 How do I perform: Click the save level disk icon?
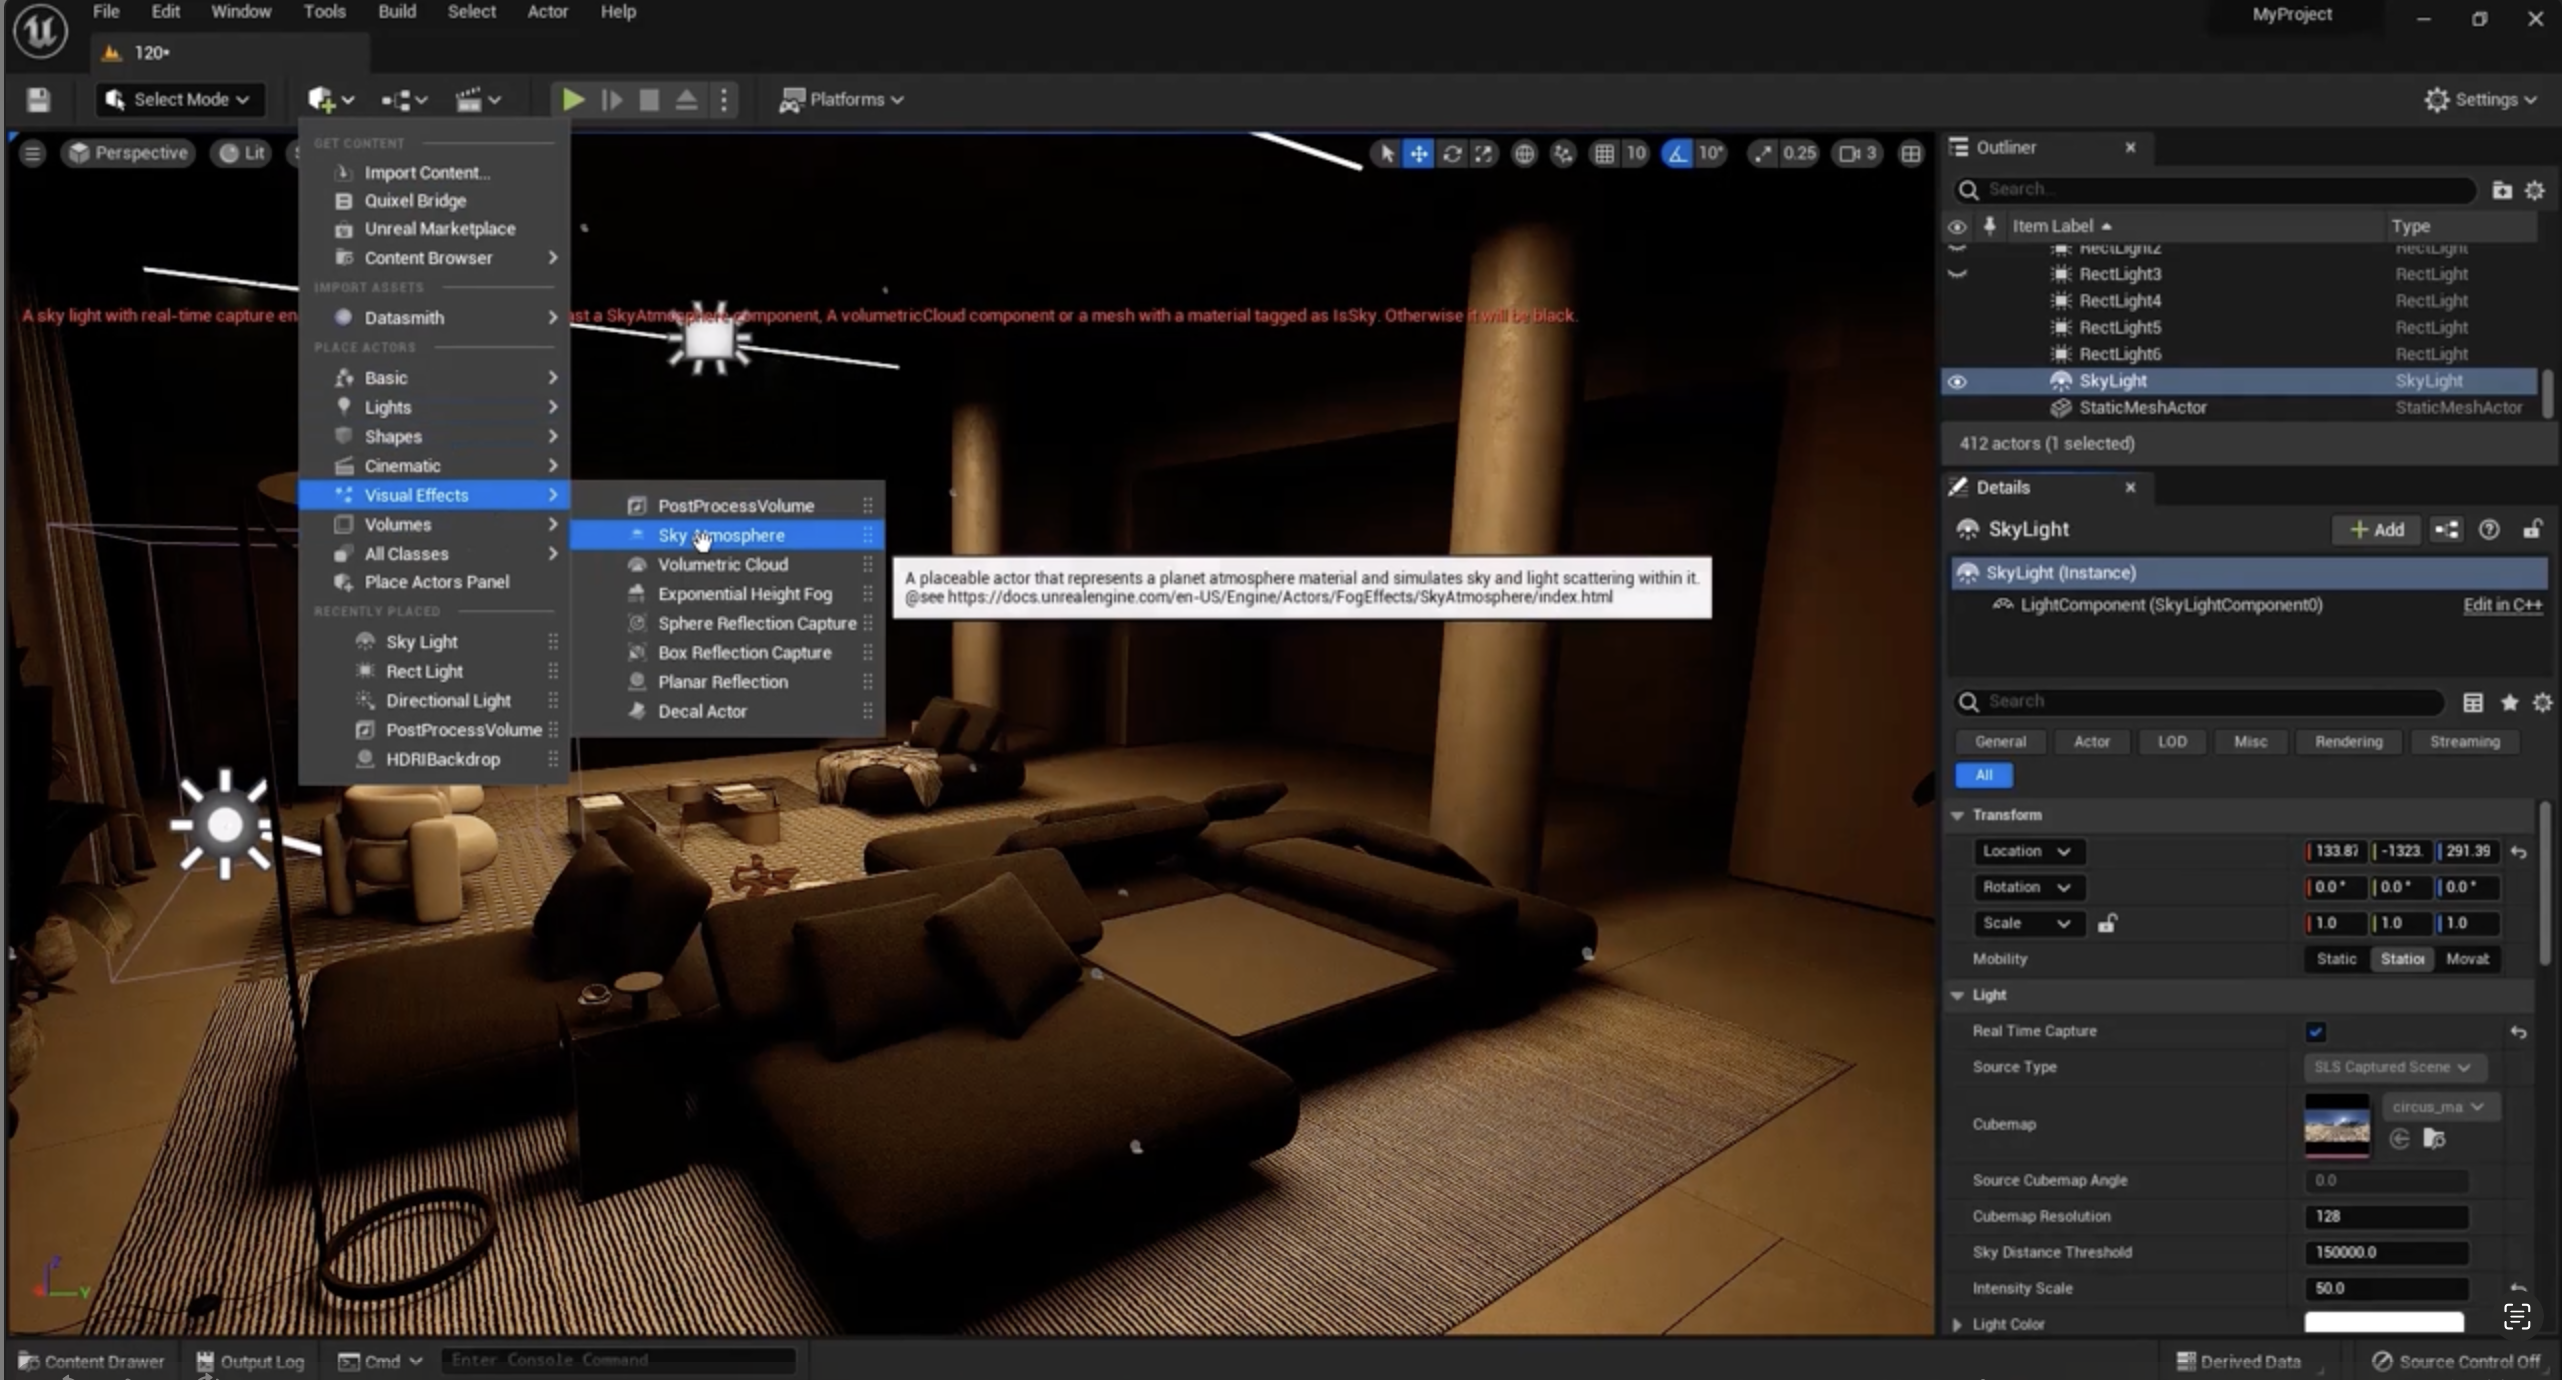pos(38,99)
